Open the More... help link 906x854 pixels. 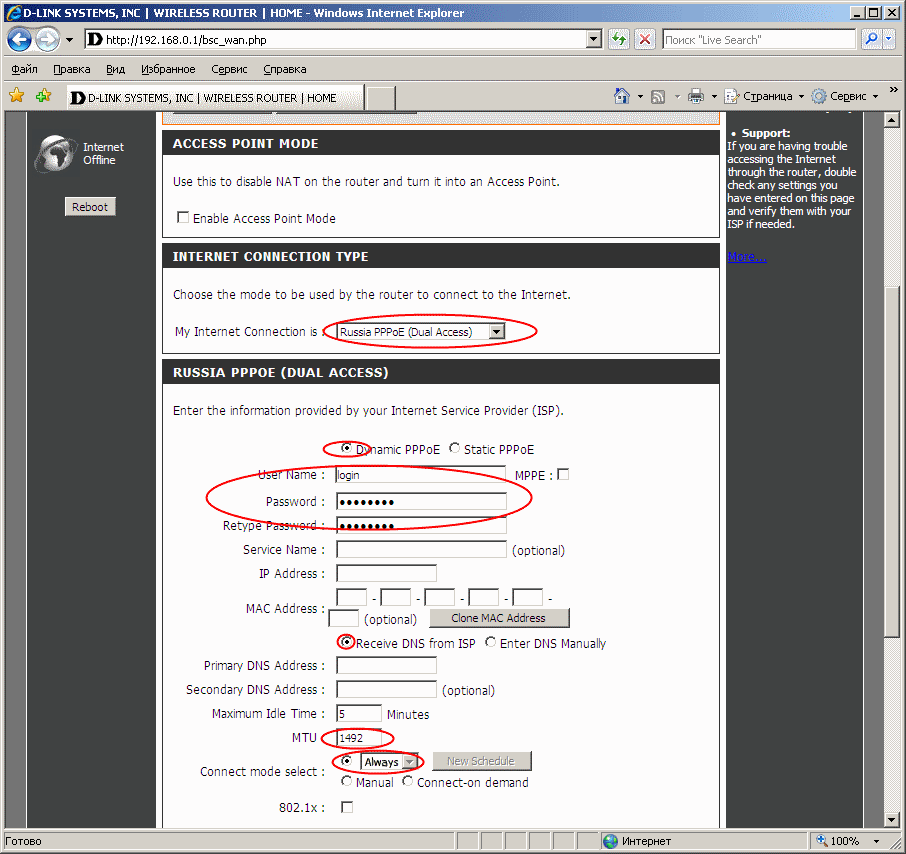tap(747, 257)
